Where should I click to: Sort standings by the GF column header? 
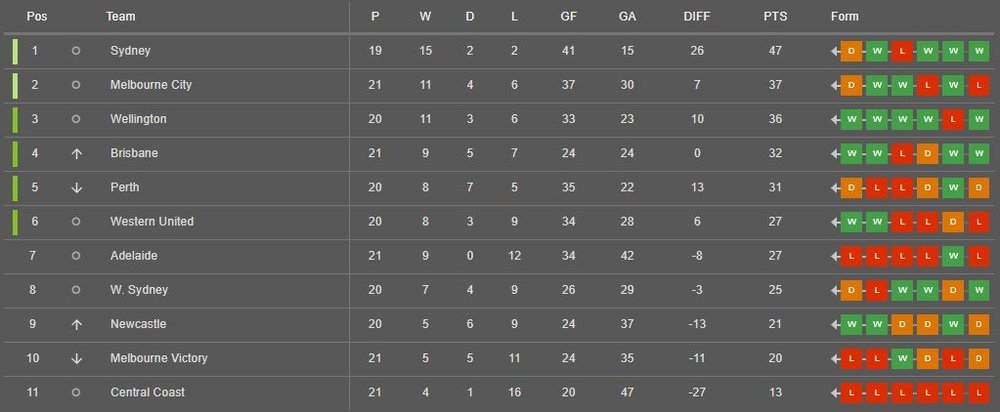[570, 17]
